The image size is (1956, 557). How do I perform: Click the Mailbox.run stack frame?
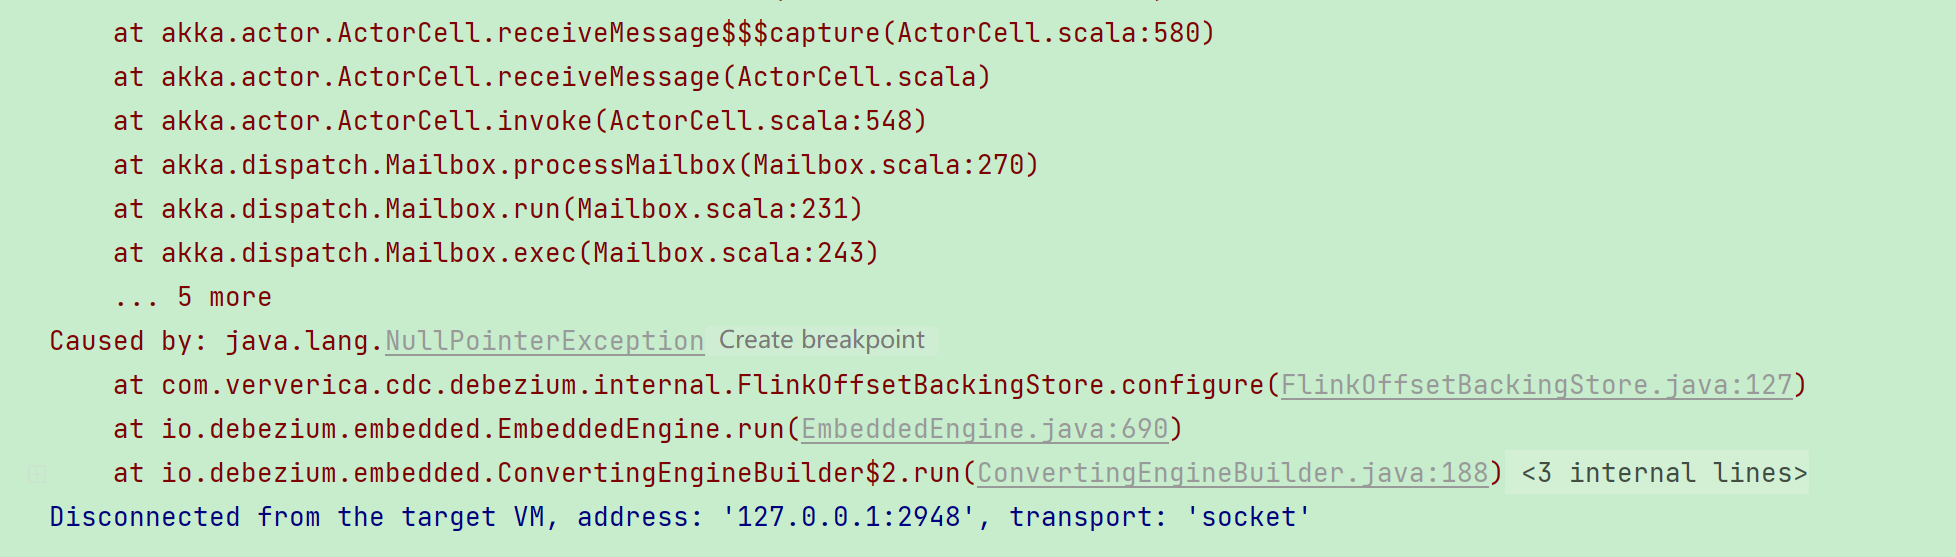(487, 209)
